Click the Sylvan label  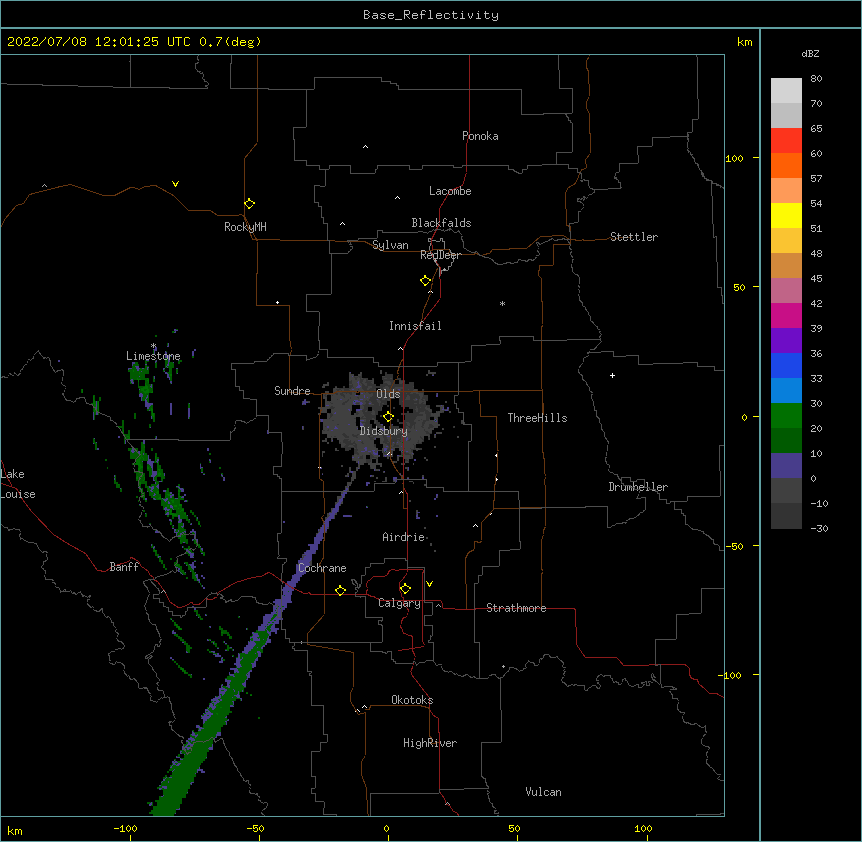[390, 245]
